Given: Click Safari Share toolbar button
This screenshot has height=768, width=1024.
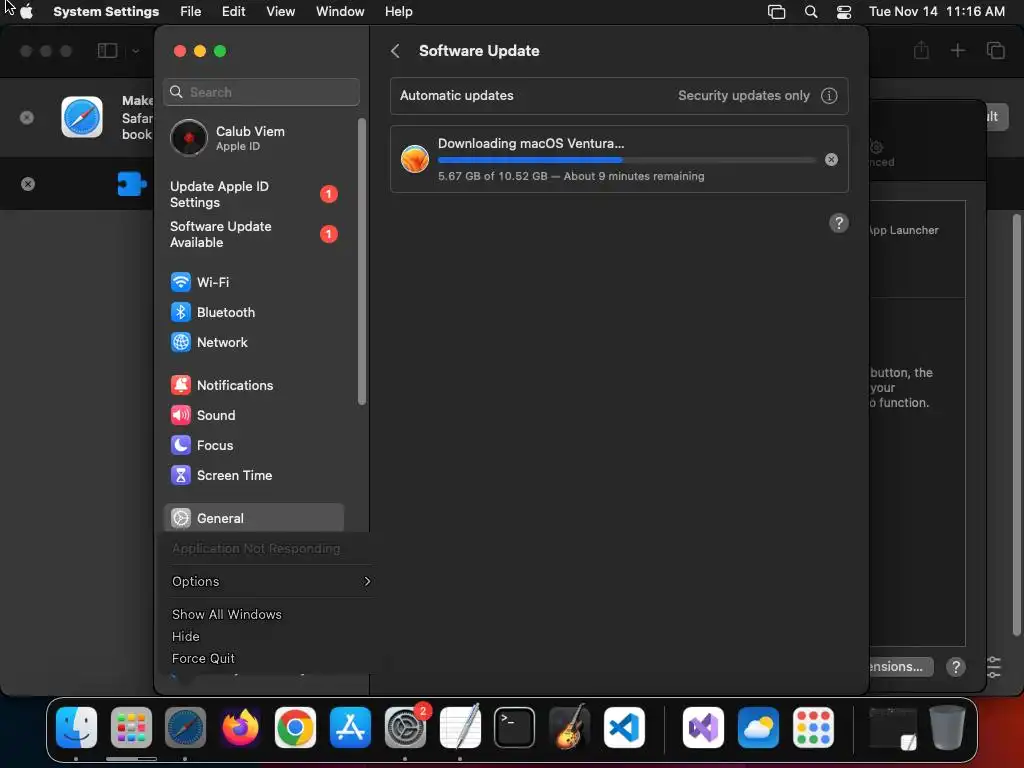Looking at the screenshot, I should click(x=921, y=50).
